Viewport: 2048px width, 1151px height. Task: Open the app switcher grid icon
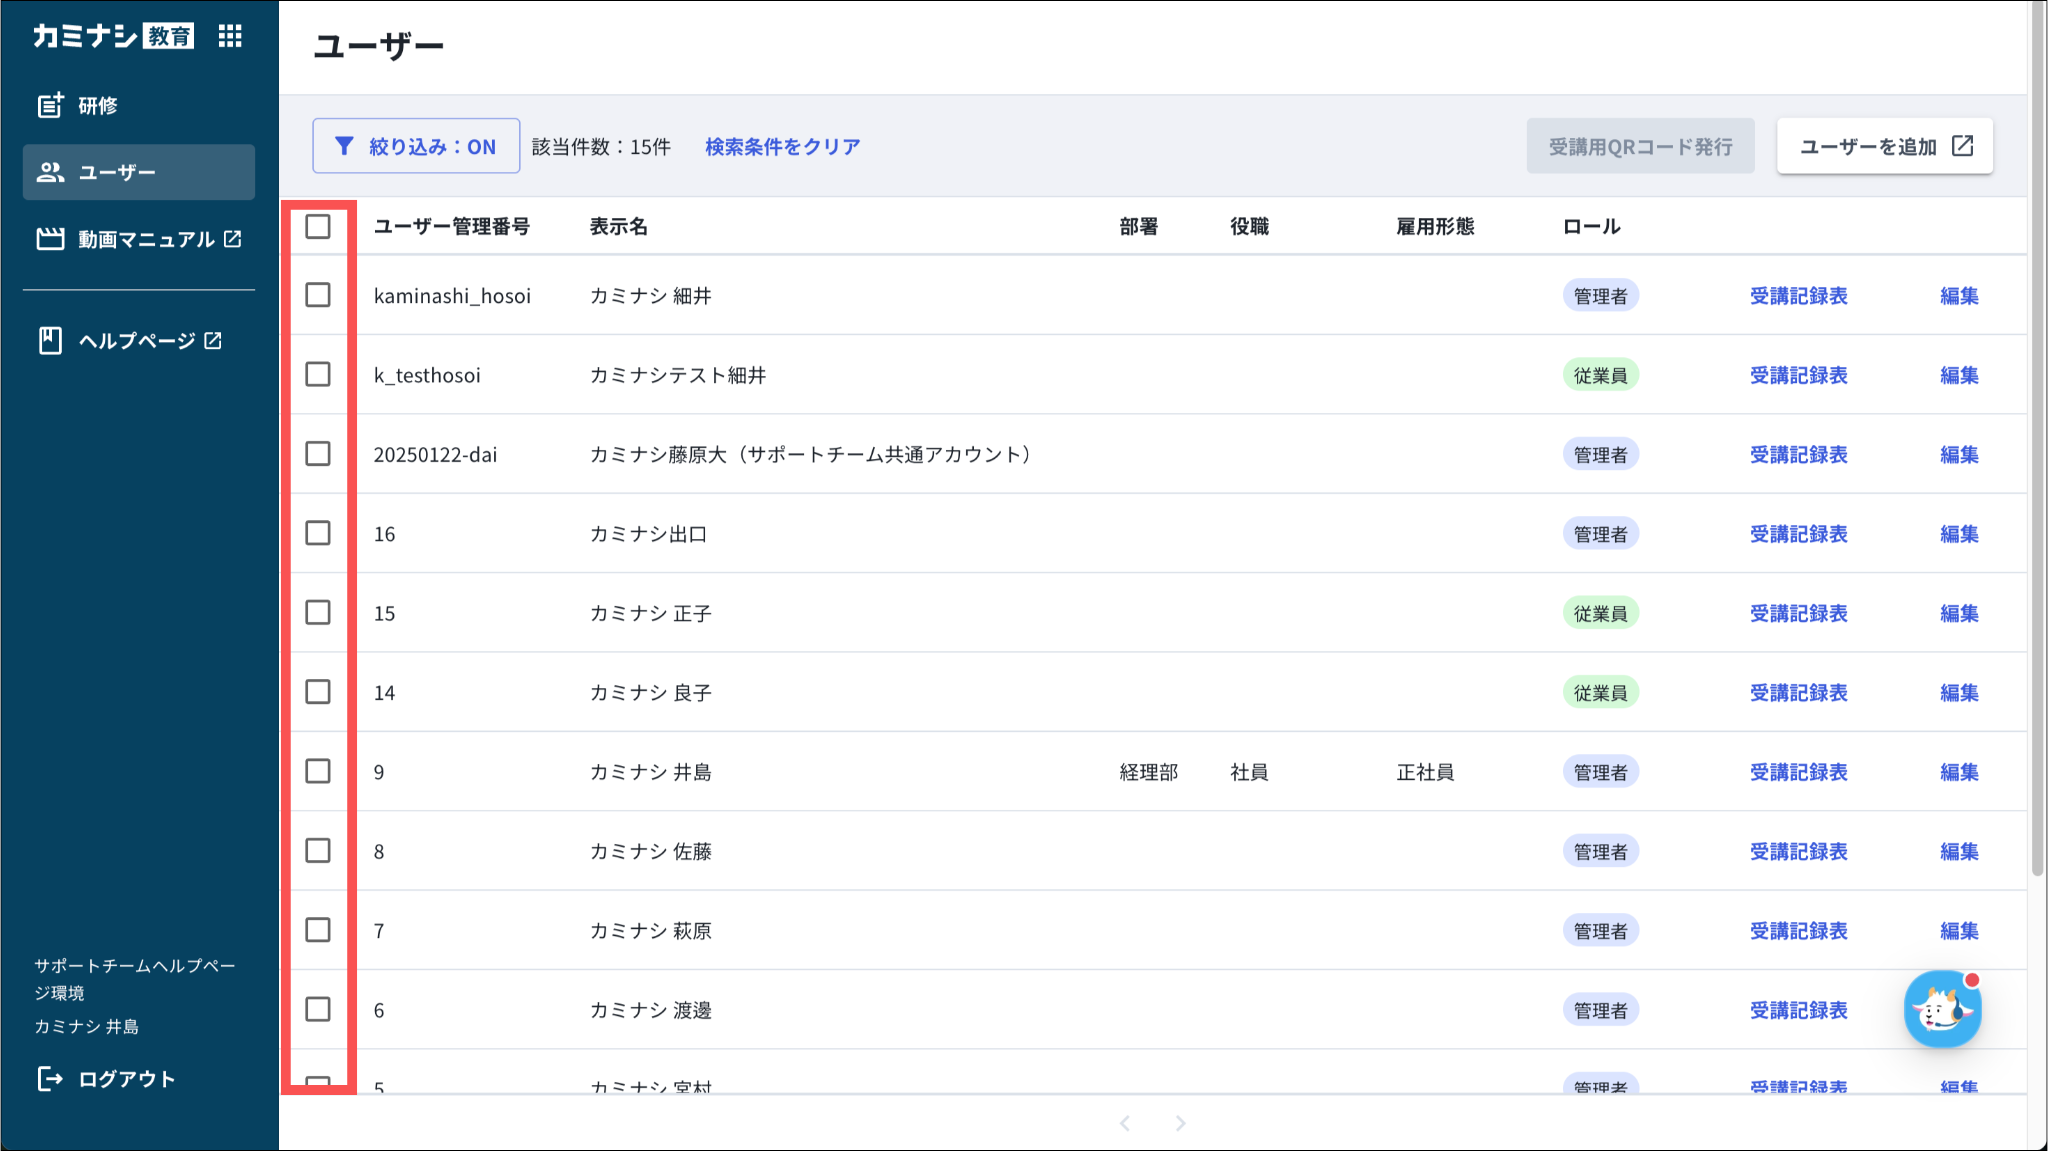tap(230, 37)
